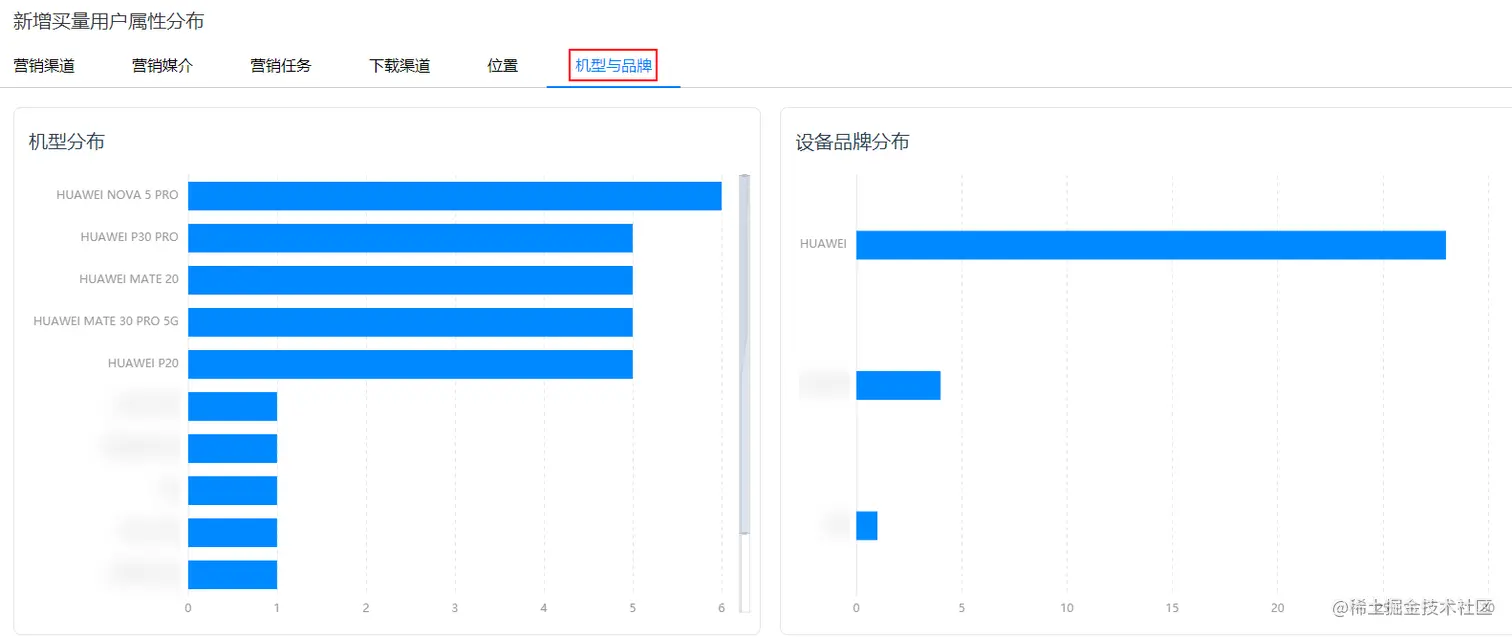Click the HUAWEI P20 bar
This screenshot has width=1512, height=637.
(410, 364)
